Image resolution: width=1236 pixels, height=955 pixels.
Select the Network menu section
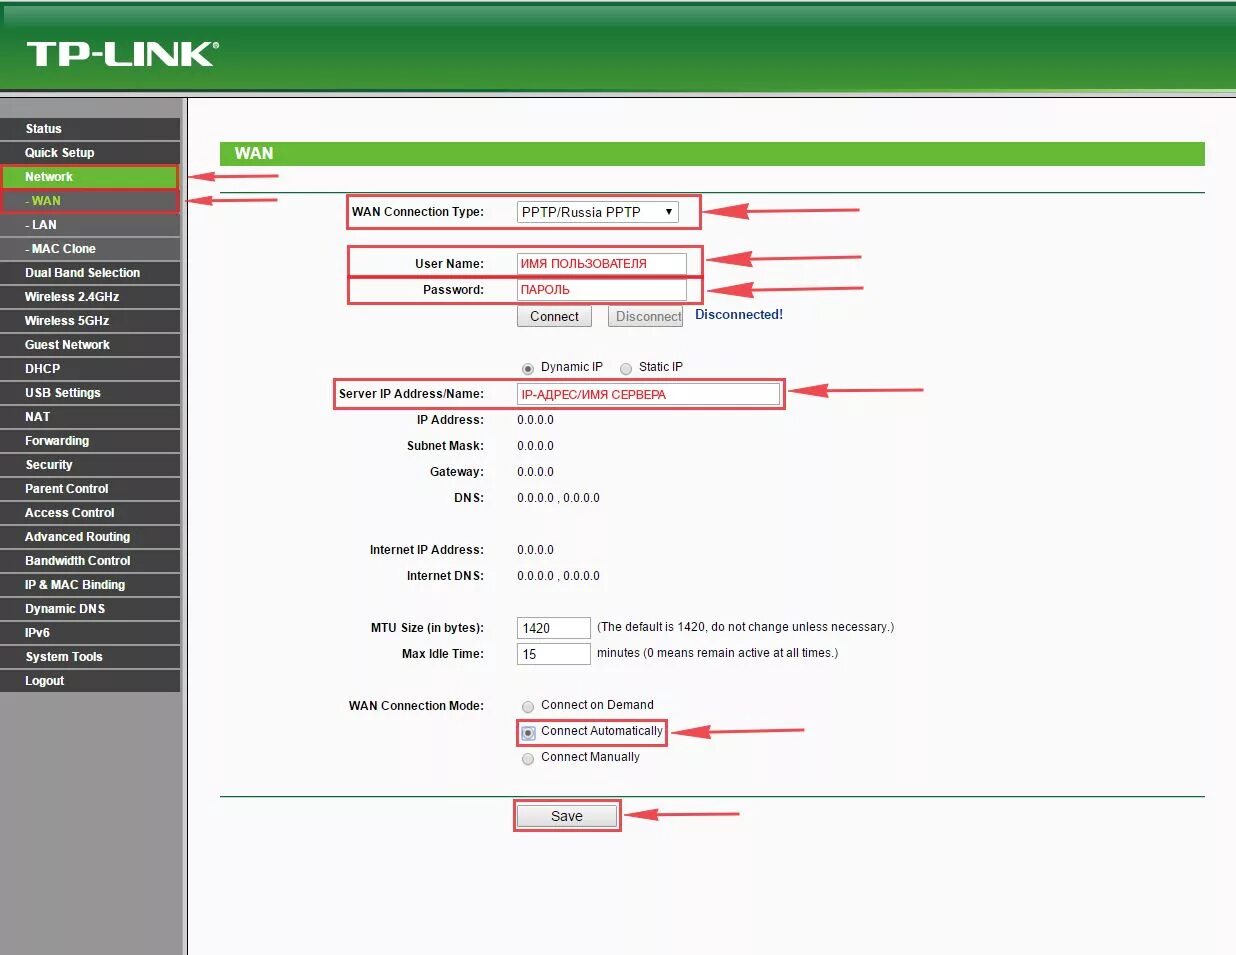[x=90, y=177]
